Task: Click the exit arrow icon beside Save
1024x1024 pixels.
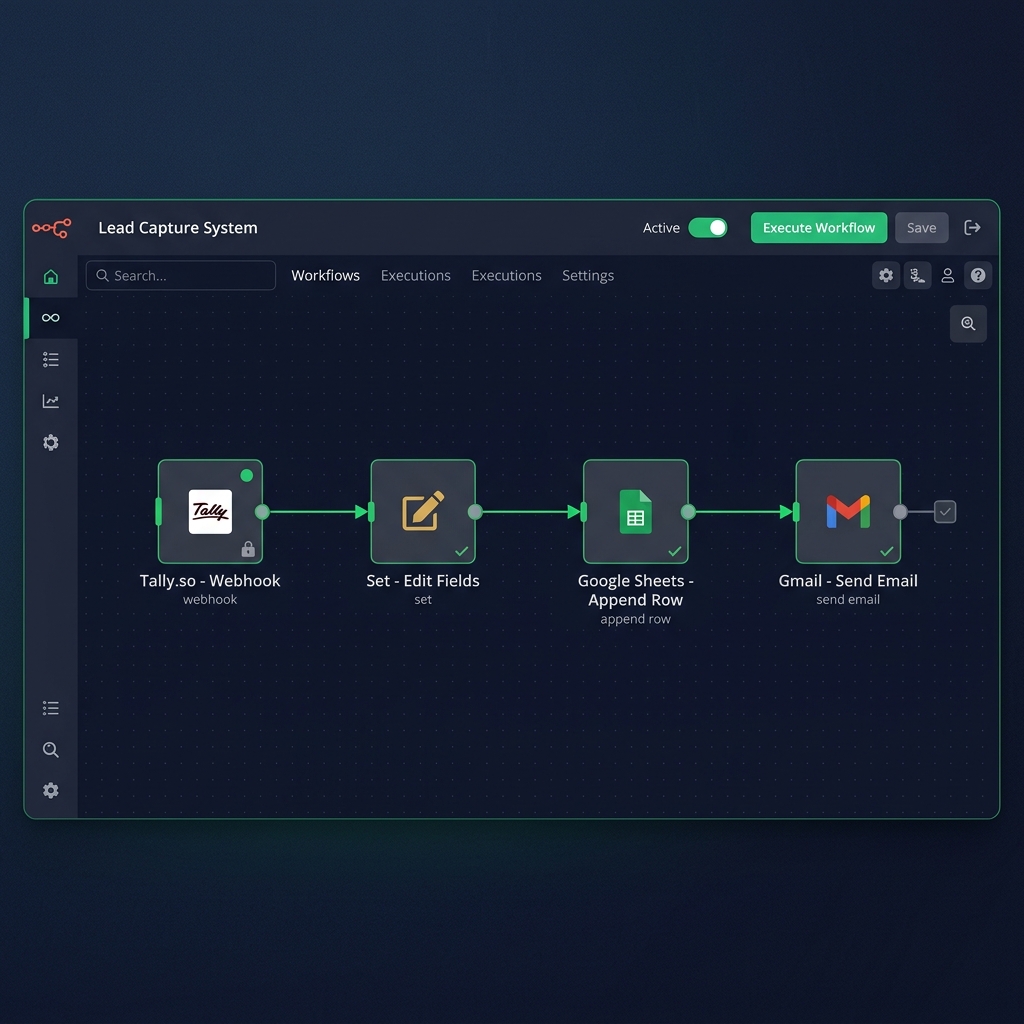Action: point(972,227)
